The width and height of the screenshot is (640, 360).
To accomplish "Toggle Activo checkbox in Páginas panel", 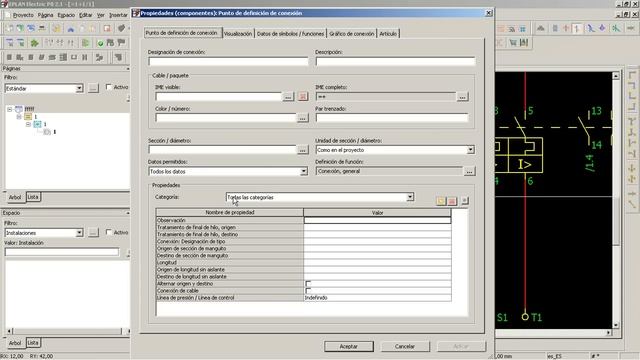I will coord(109,87).
